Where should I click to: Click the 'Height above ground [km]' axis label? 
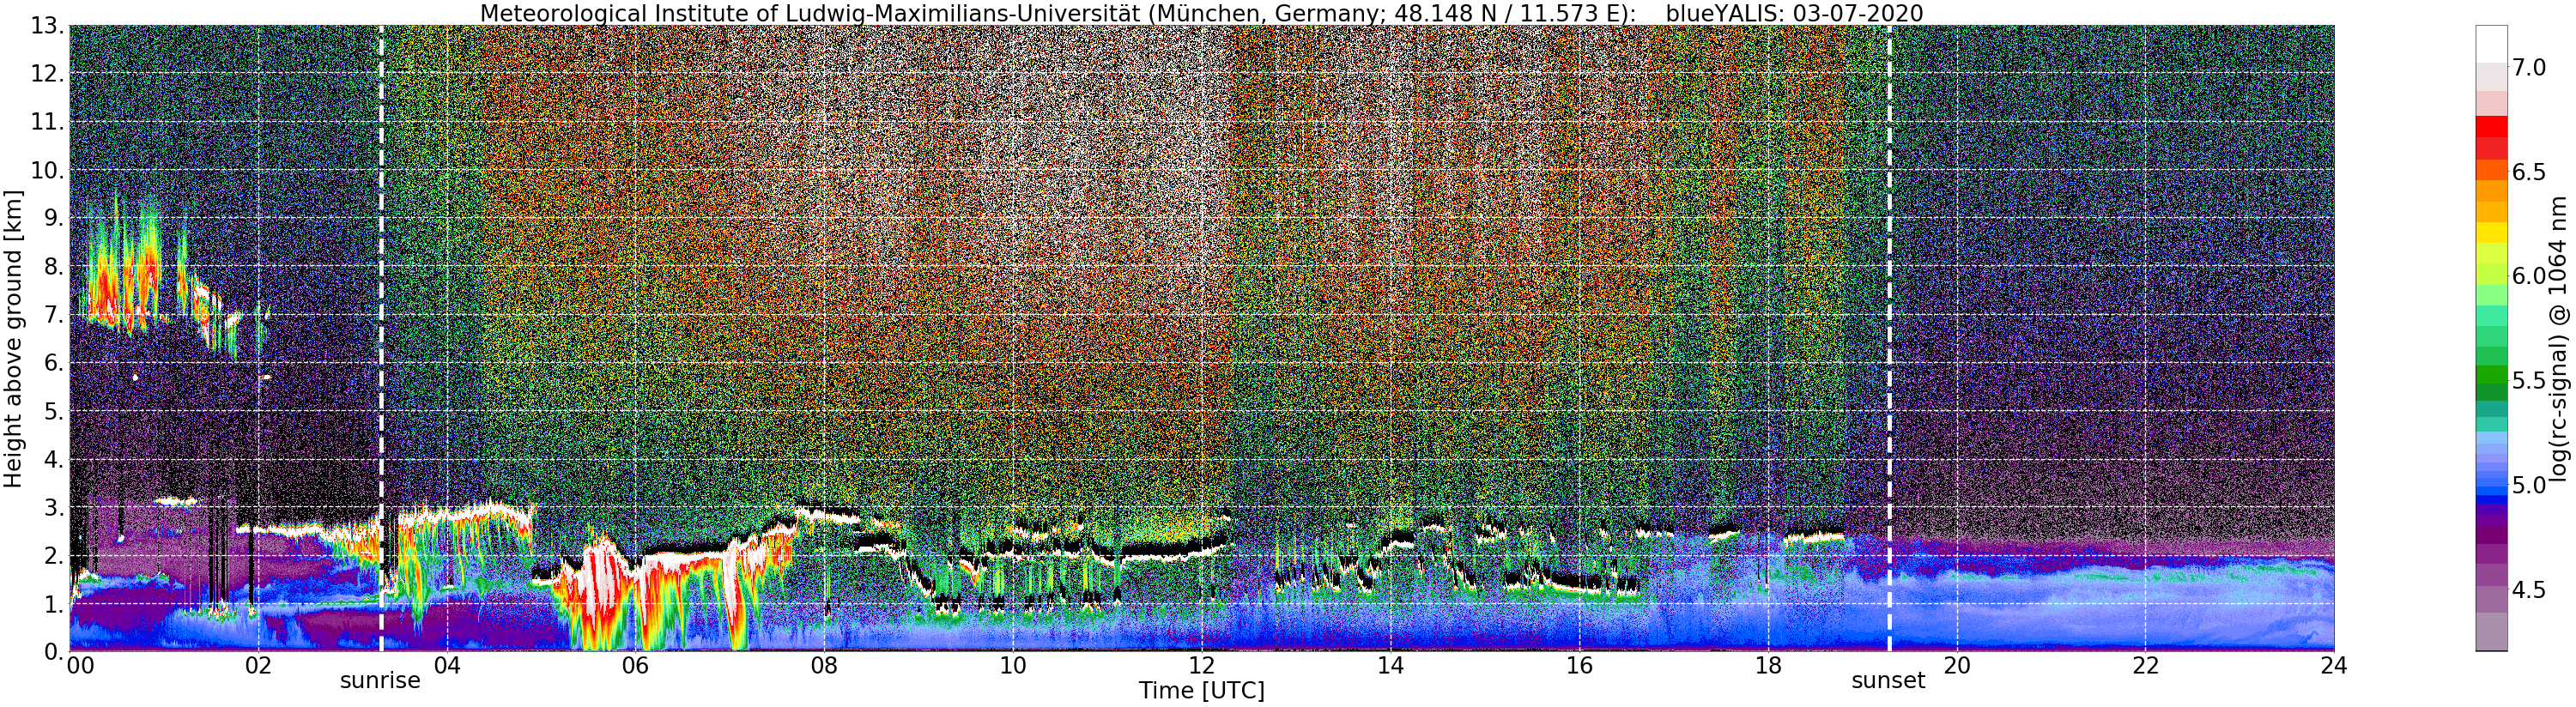13,339
